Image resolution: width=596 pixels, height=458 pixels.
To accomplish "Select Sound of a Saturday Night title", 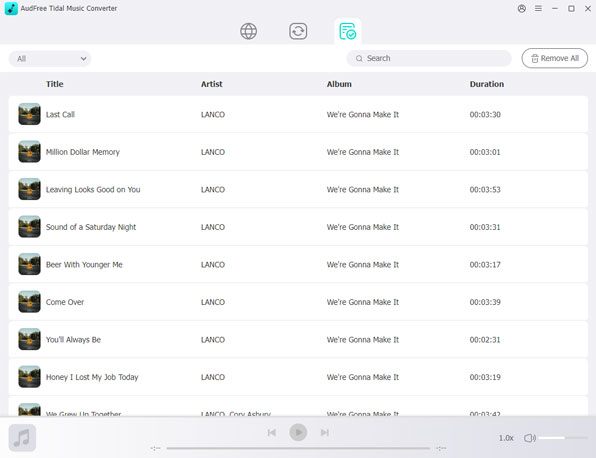I will tap(90, 227).
